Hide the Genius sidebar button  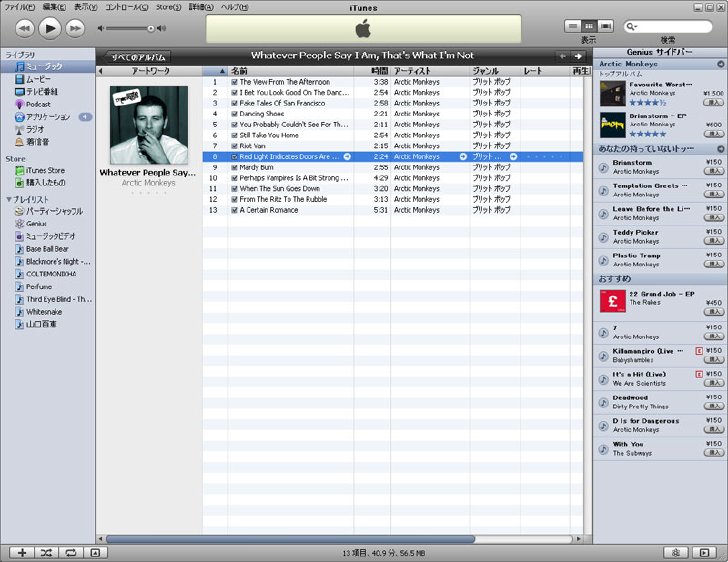click(704, 553)
